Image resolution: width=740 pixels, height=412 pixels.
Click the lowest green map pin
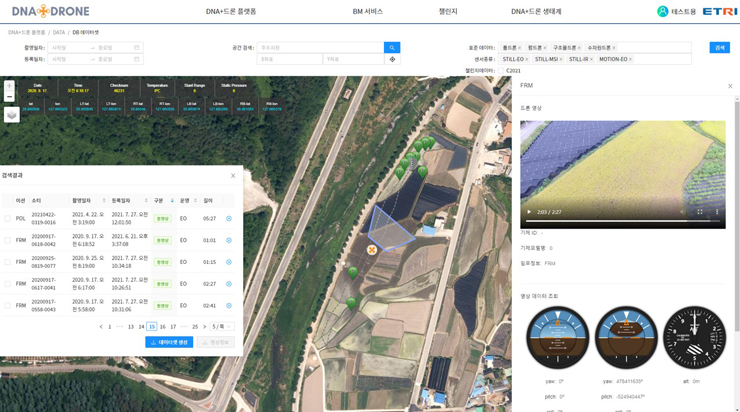click(x=351, y=303)
